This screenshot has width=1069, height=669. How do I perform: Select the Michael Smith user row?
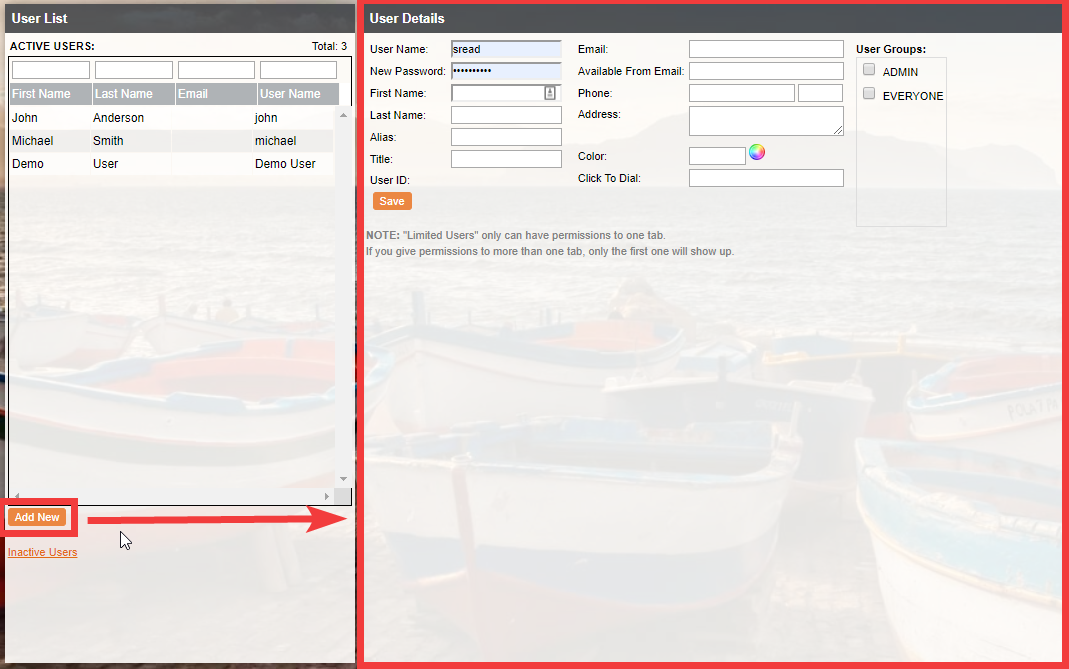[172, 140]
